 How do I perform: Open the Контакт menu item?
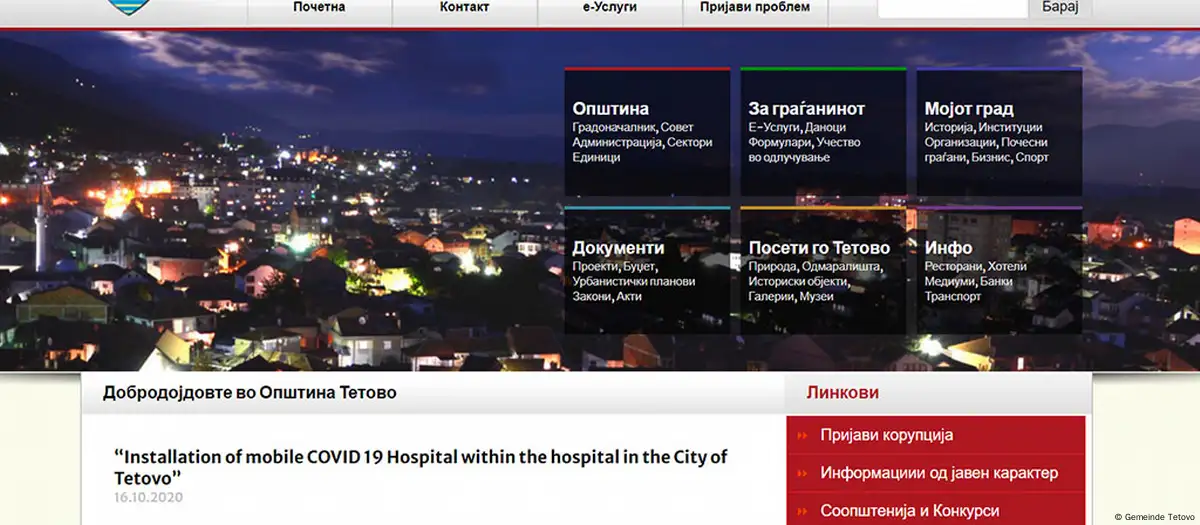point(464,8)
